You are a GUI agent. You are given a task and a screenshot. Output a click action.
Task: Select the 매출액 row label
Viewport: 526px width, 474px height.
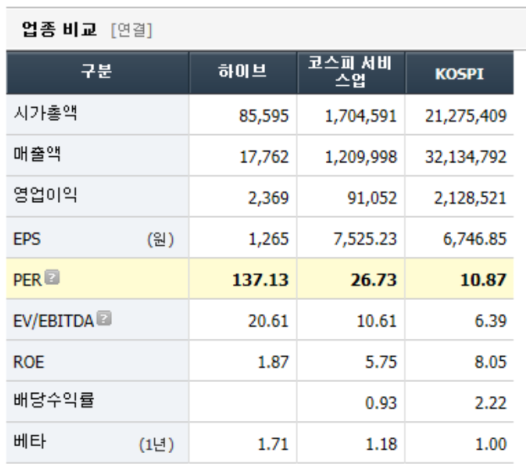[x=37, y=154]
